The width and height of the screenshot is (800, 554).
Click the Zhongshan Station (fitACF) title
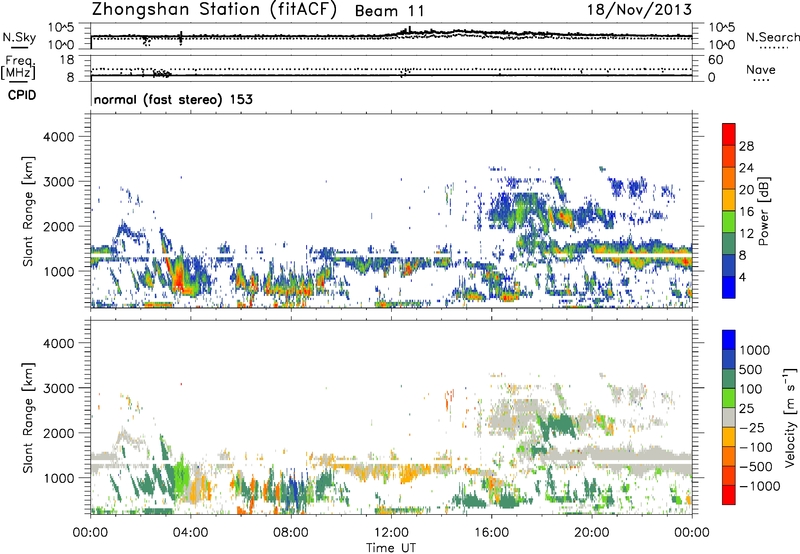coord(214,10)
